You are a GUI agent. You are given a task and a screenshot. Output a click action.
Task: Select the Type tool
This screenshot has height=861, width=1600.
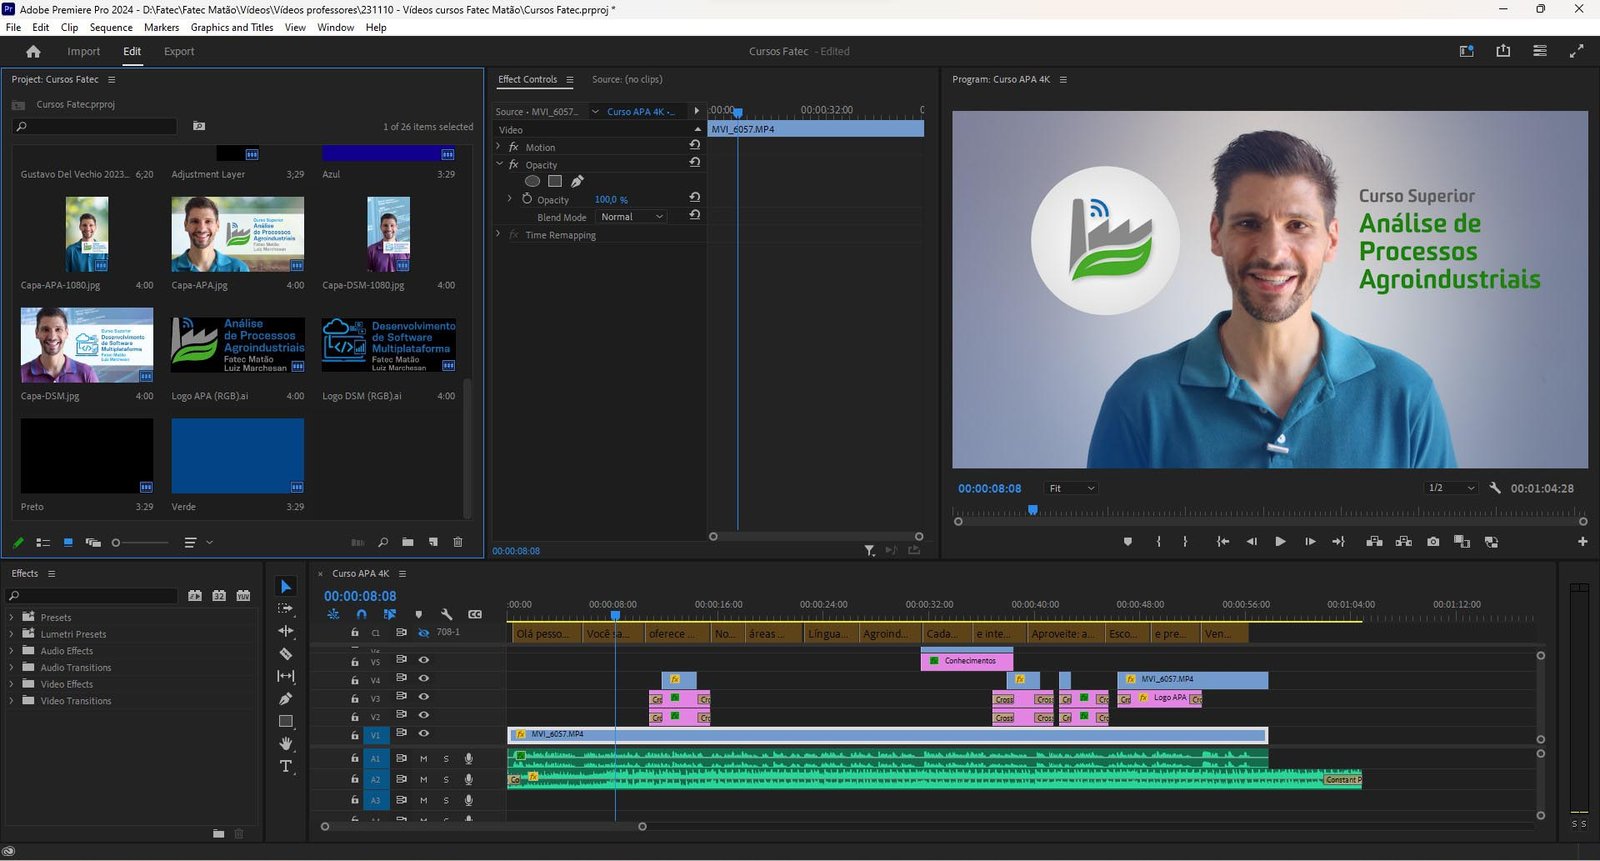286,766
